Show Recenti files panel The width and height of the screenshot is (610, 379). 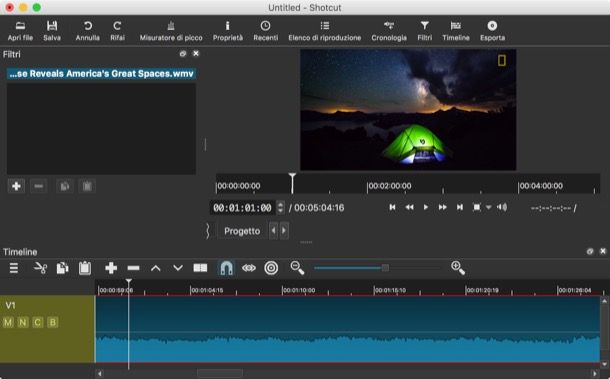click(x=265, y=31)
